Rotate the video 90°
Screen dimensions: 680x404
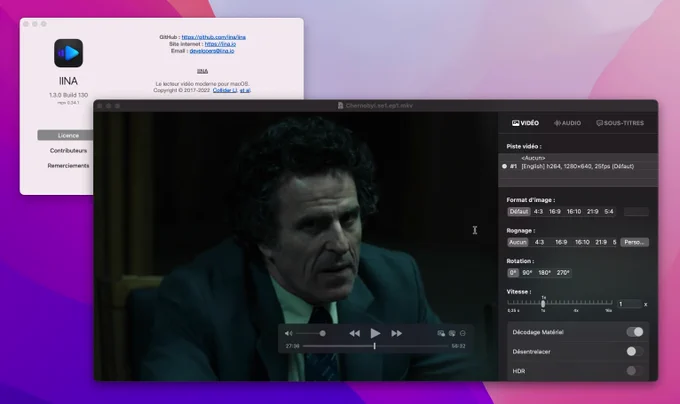point(527,273)
